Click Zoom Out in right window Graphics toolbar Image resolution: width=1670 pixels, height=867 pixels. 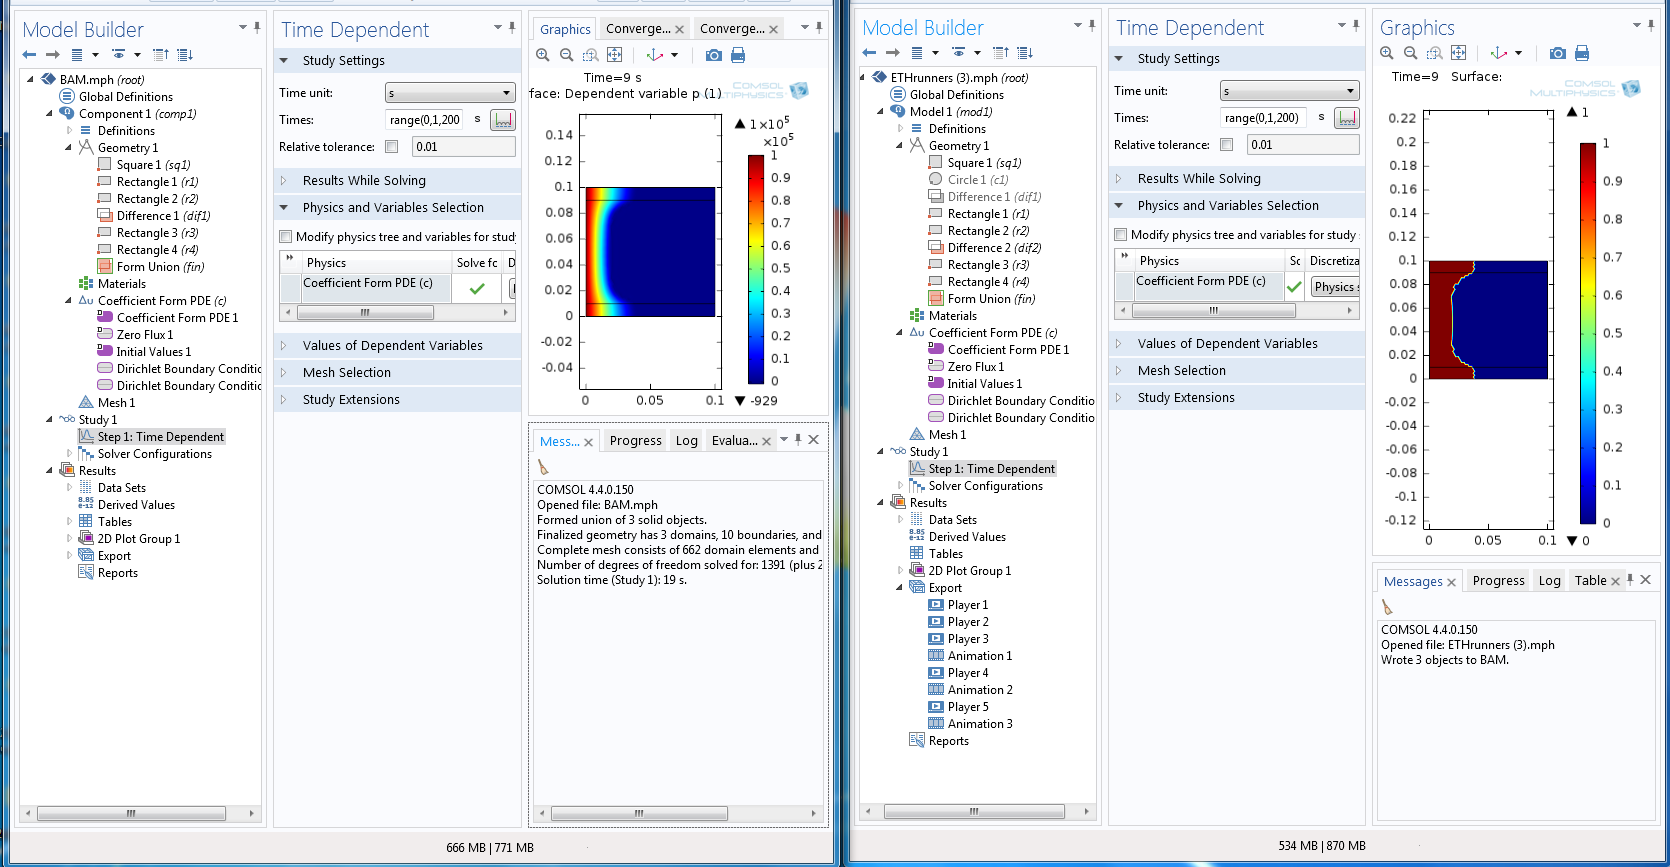[x=1410, y=53]
